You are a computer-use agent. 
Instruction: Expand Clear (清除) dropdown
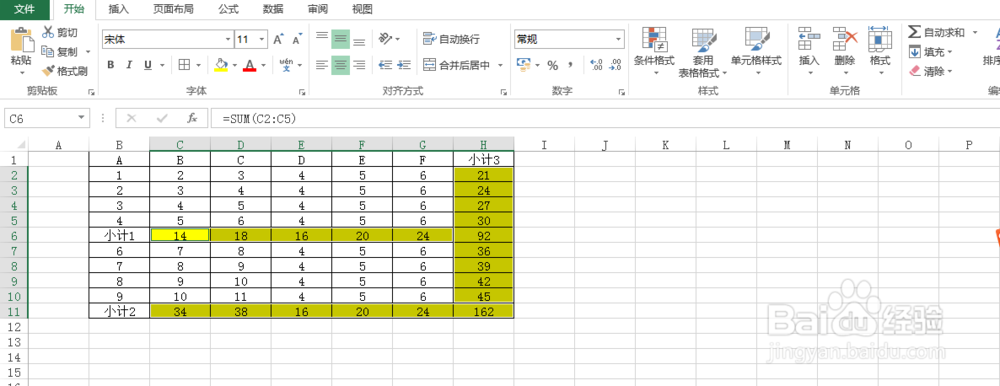tap(950, 71)
